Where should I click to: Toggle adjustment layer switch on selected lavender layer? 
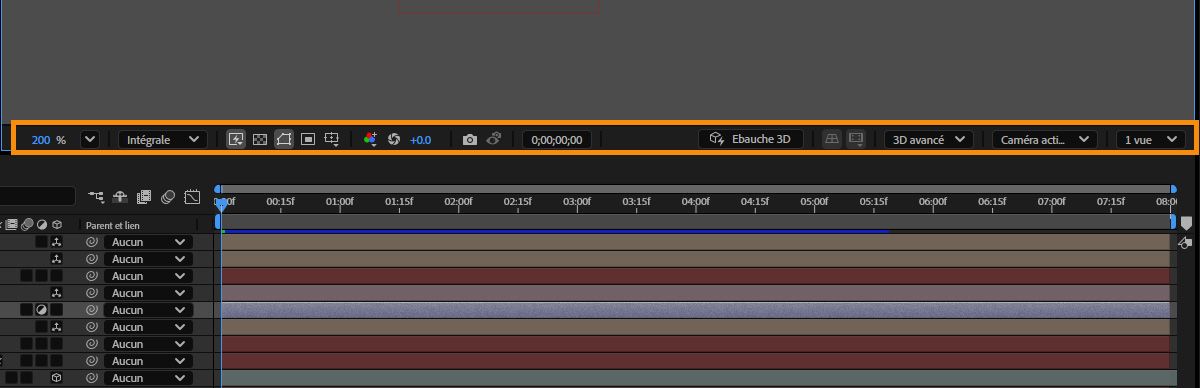point(42,310)
